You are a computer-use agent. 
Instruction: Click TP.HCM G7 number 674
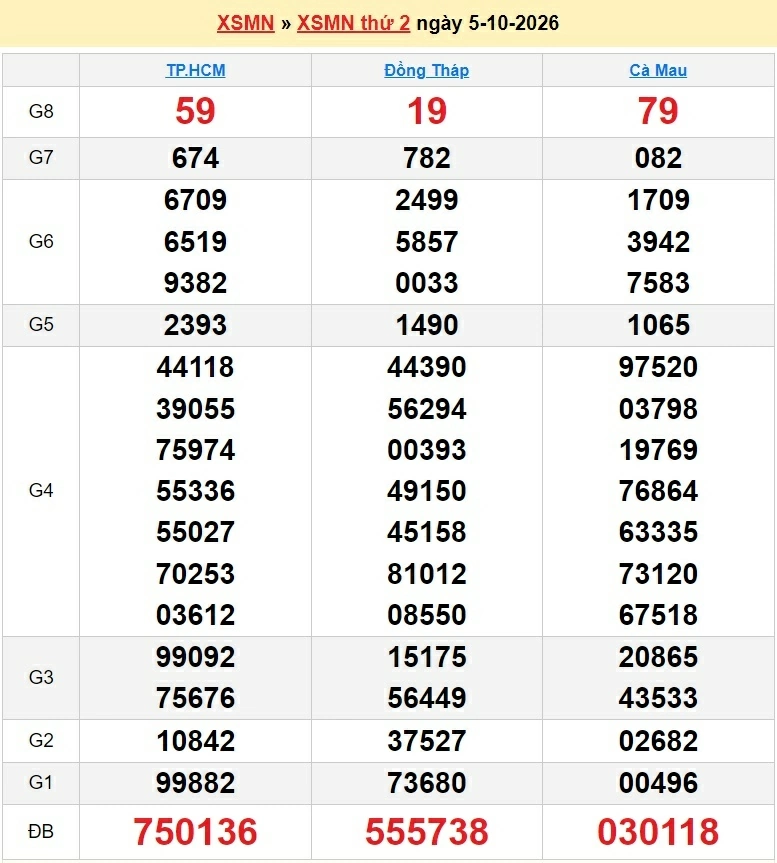click(195, 158)
